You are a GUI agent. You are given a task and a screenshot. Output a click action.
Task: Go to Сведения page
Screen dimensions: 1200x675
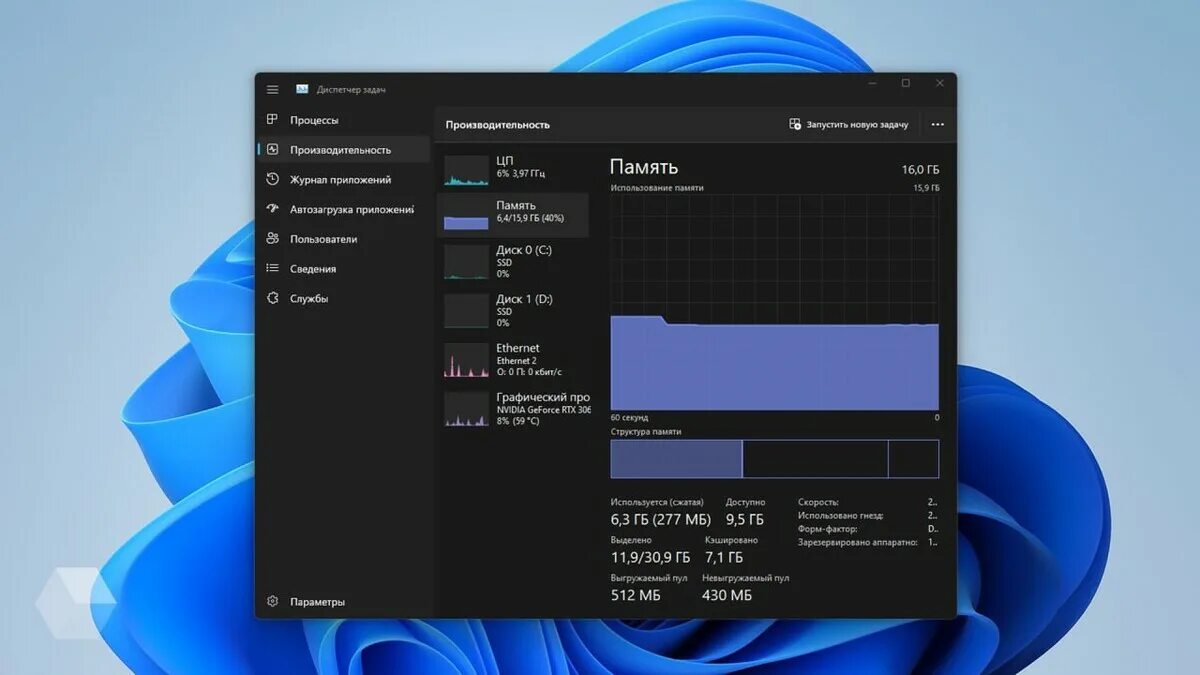click(343, 268)
